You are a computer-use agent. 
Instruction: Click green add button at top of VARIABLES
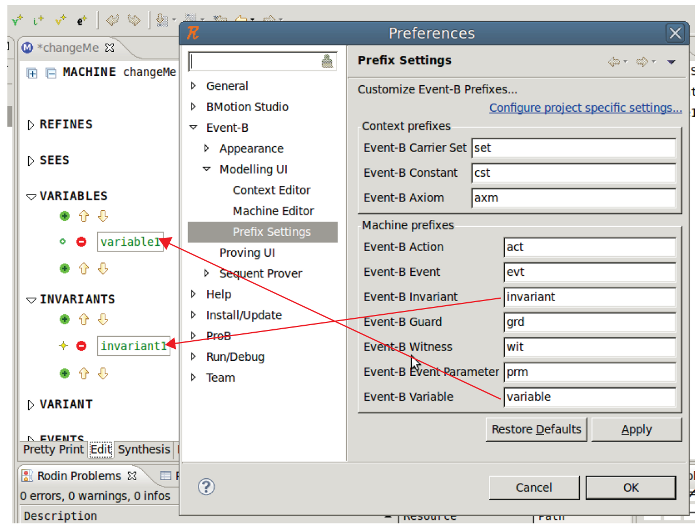pos(65,216)
